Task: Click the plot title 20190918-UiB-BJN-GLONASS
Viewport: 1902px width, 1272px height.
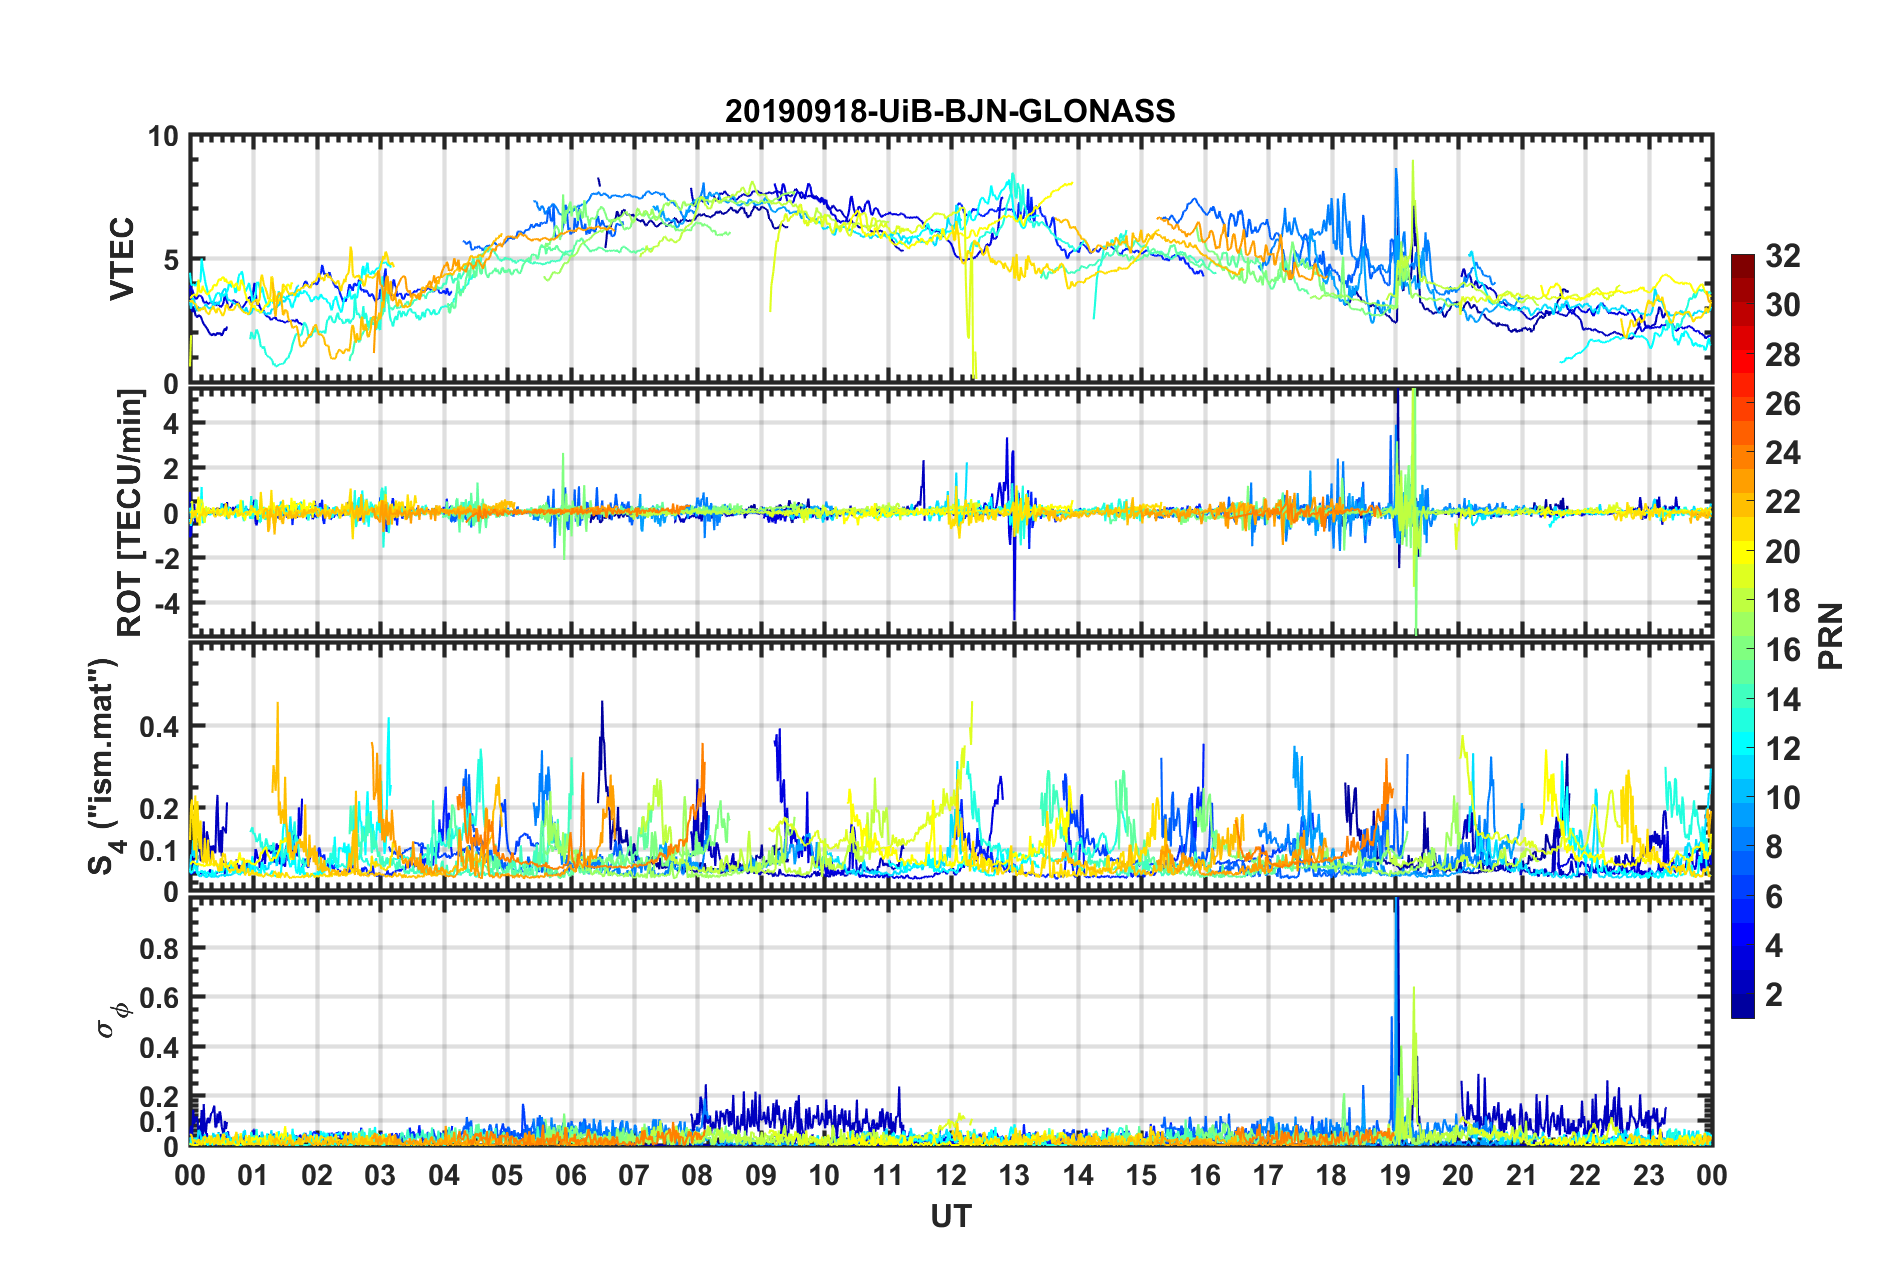Action: click(950, 110)
